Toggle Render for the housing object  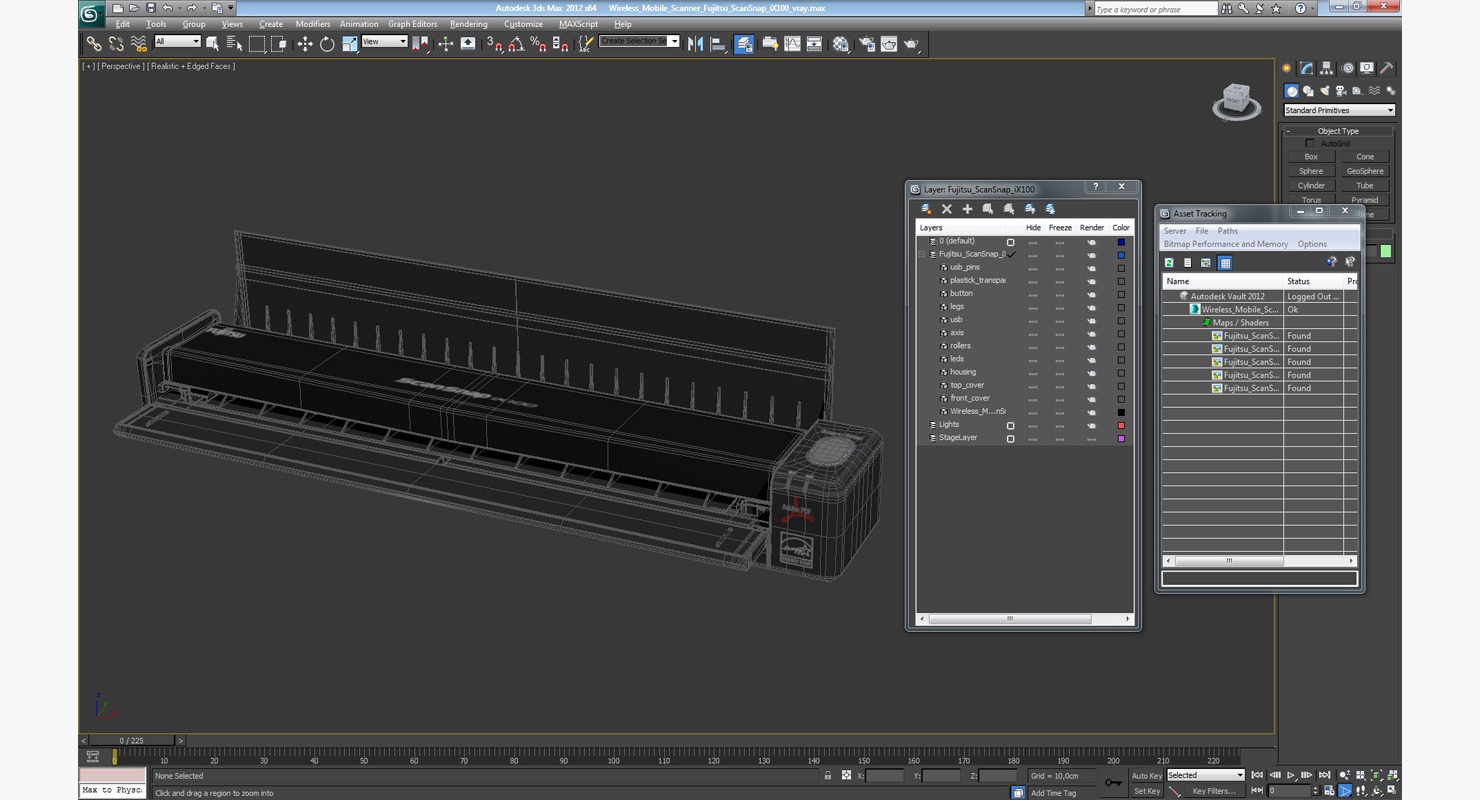point(1092,373)
